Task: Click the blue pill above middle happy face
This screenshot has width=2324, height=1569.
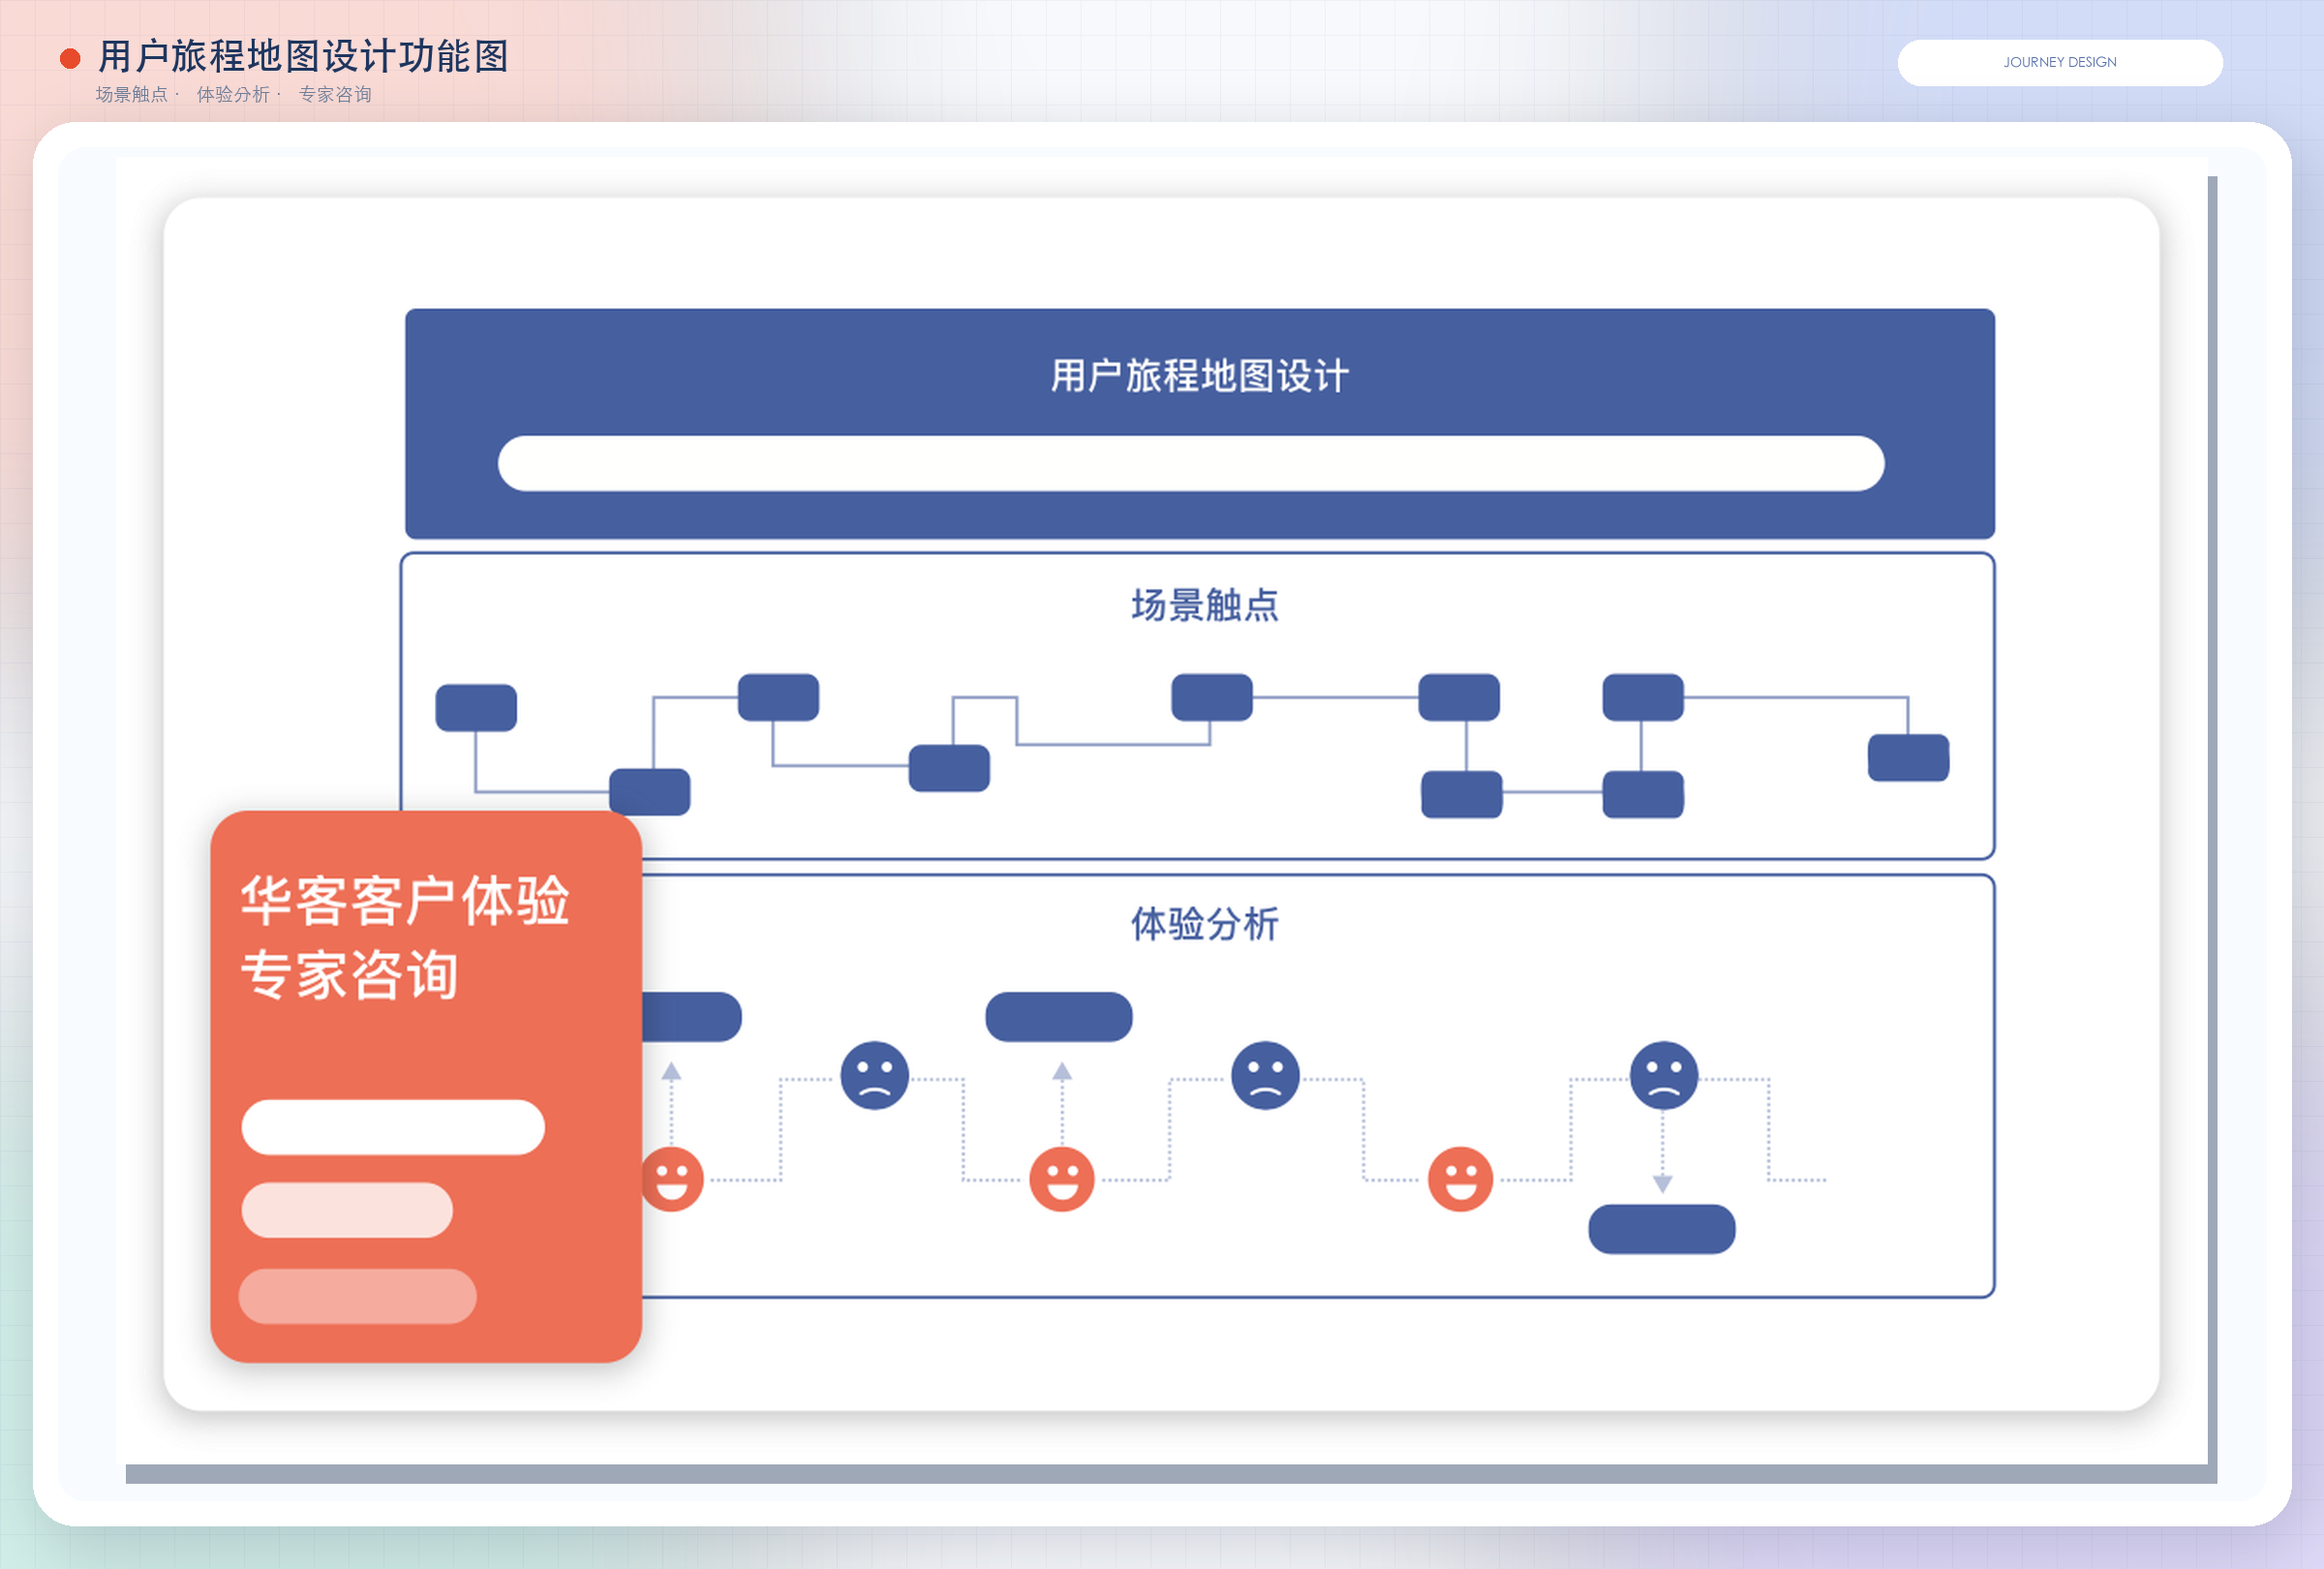Action: click(1059, 1017)
